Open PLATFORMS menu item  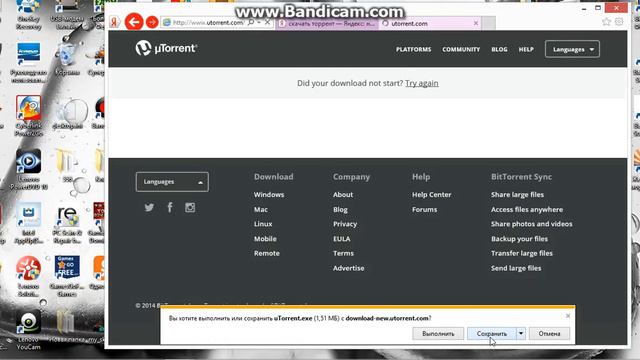point(413,49)
